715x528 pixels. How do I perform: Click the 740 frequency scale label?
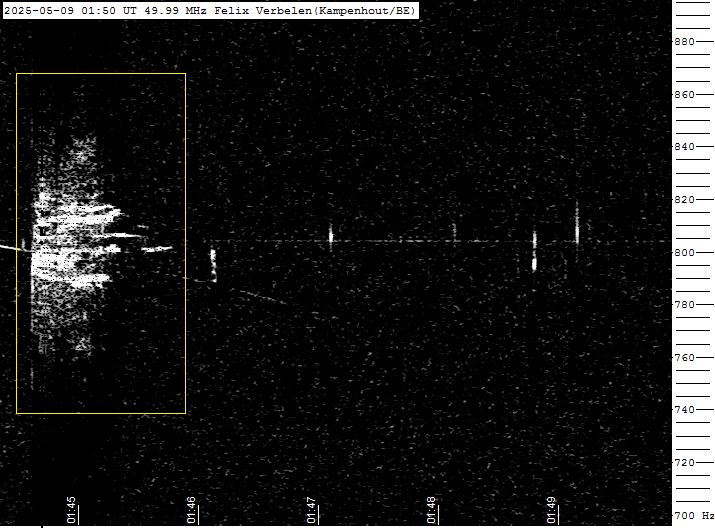tap(684, 409)
